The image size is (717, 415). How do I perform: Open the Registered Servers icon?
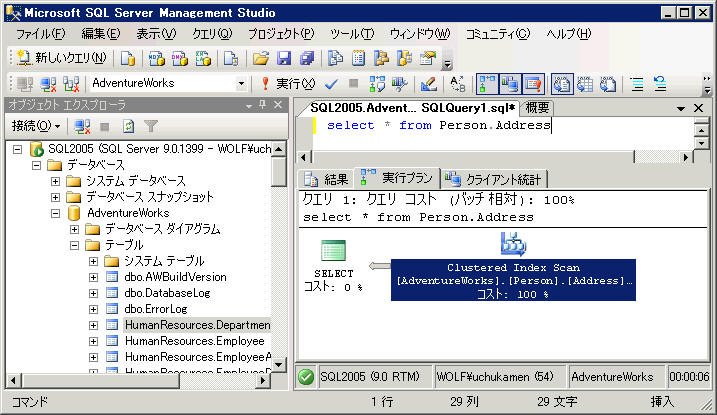(335, 58)
